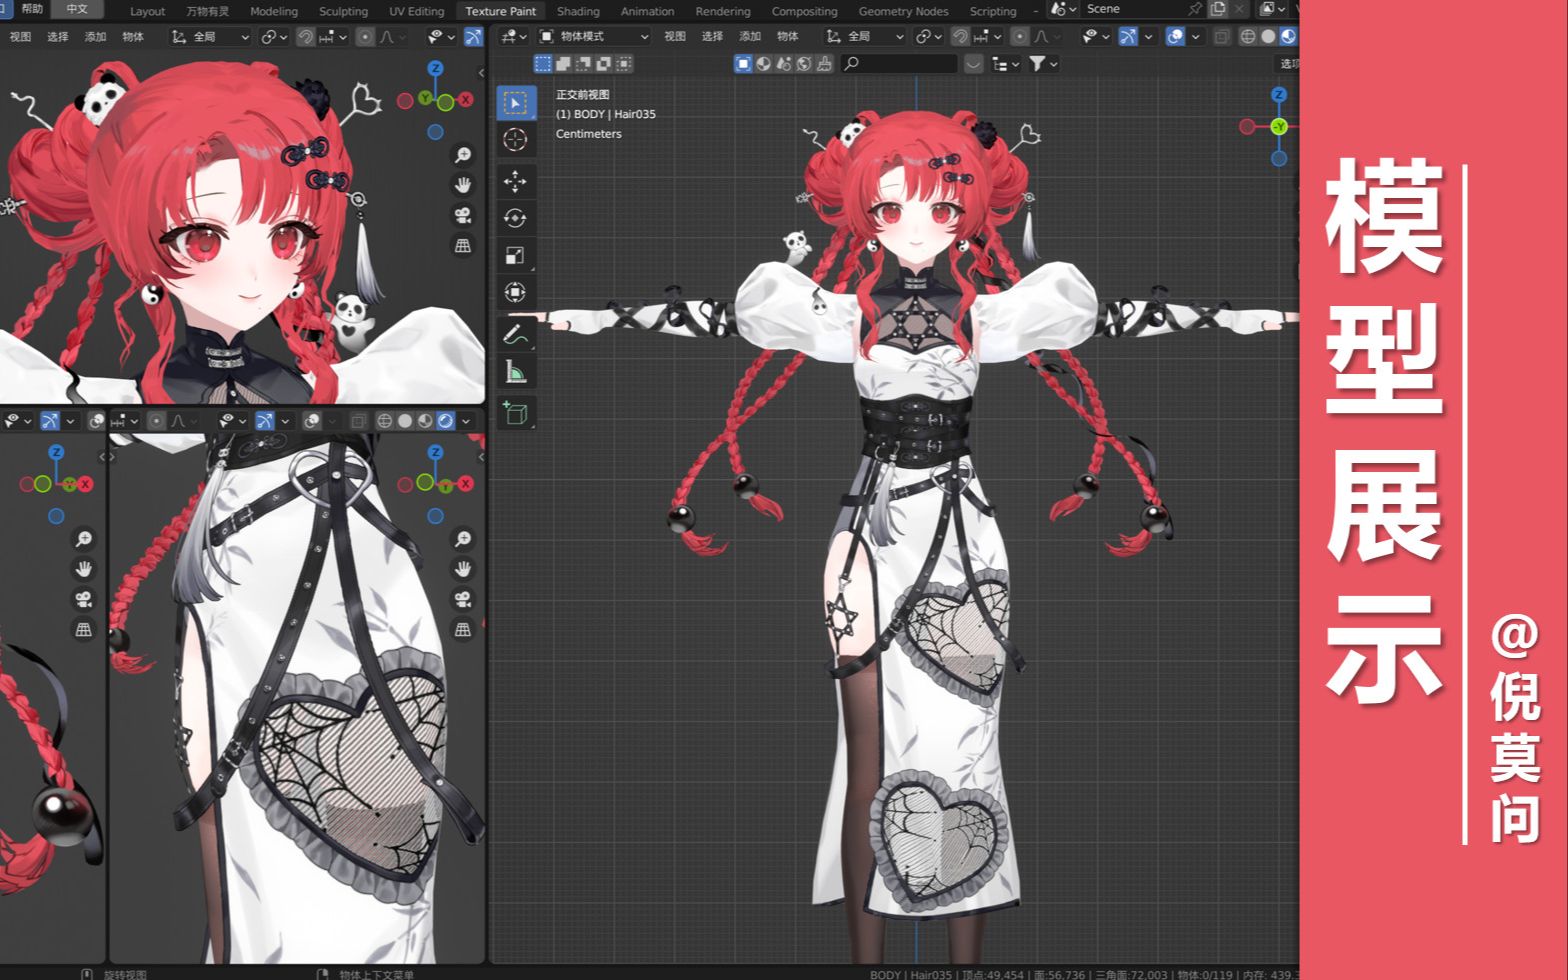Click the 中文 button in top bar
1568x980 pixels.
(77, 9)
